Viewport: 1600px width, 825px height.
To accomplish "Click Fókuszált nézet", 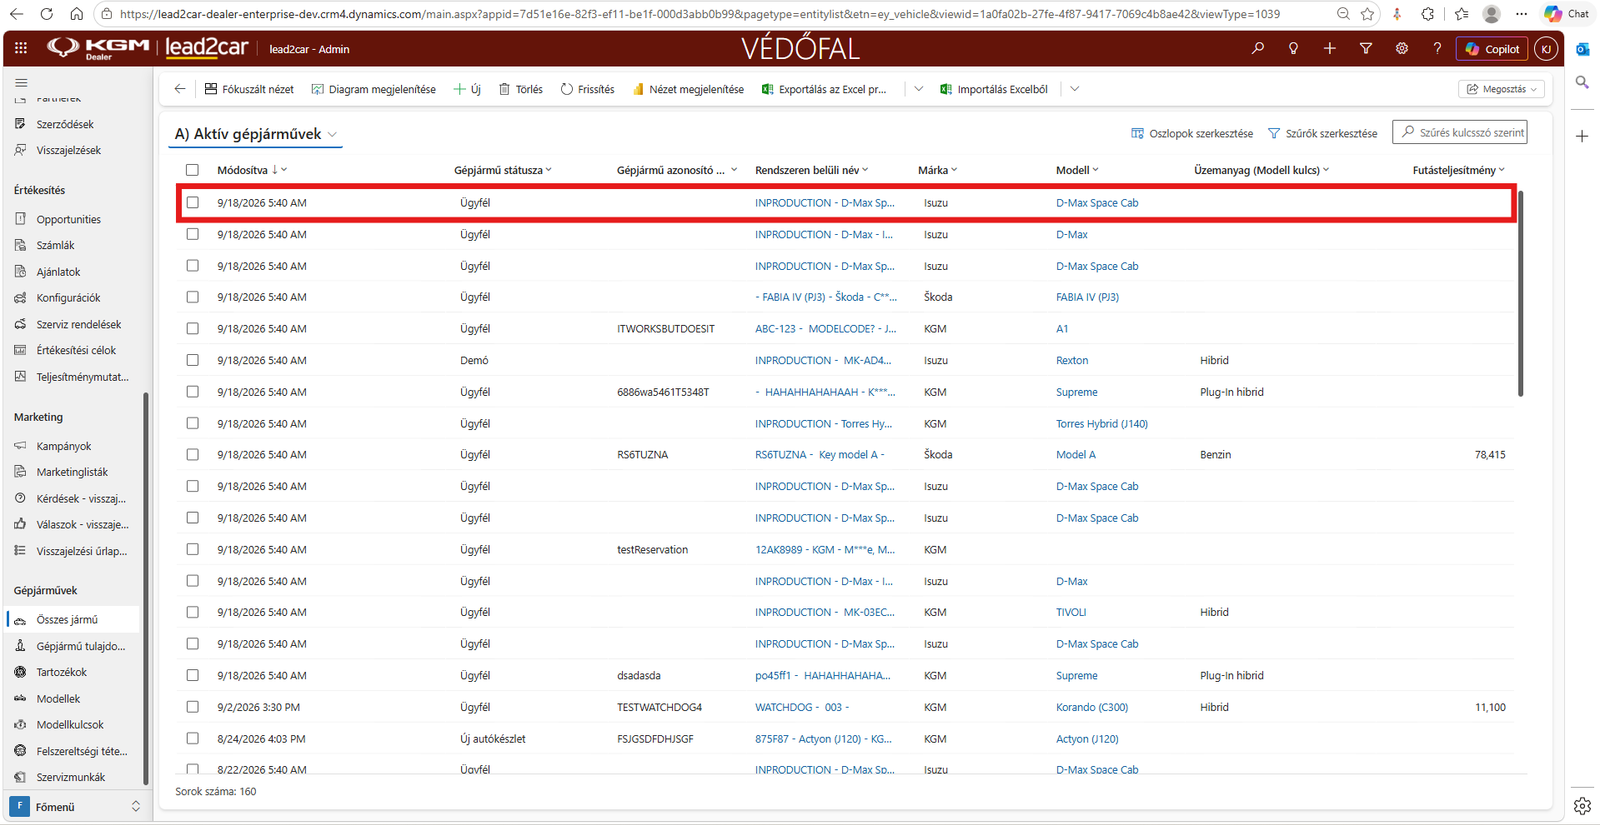I will (249, 89).
